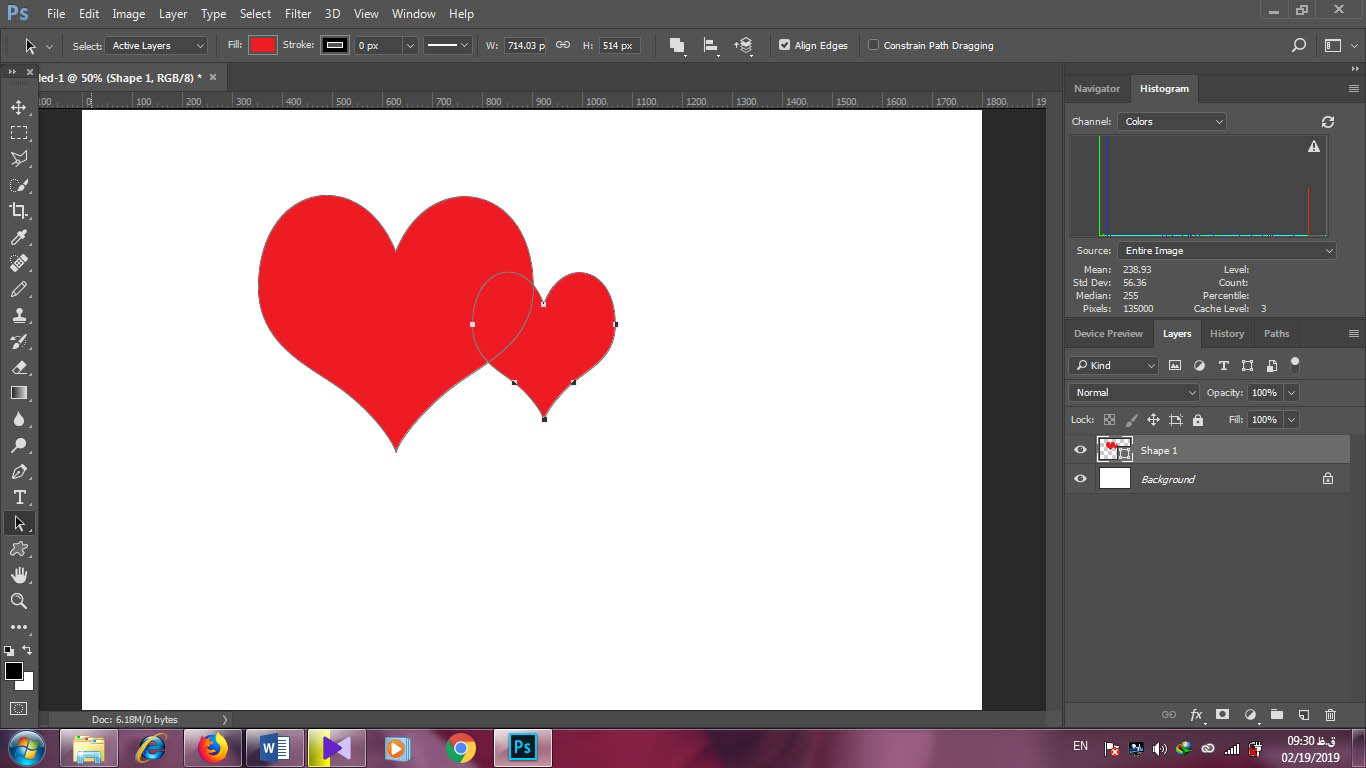This screenshot has height=768, width=1366.
Task: Open the stroke width dropdown
Action: pyautogui.click(x=410, y=45)
